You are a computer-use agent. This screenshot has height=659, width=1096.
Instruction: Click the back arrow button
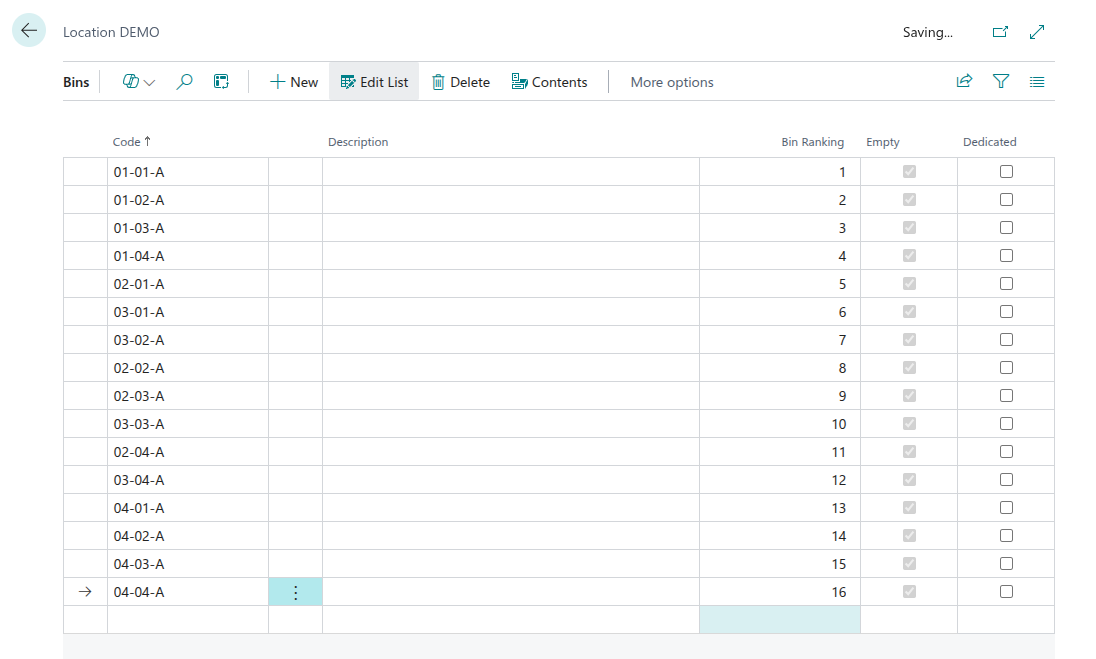[x=29, y=31]
